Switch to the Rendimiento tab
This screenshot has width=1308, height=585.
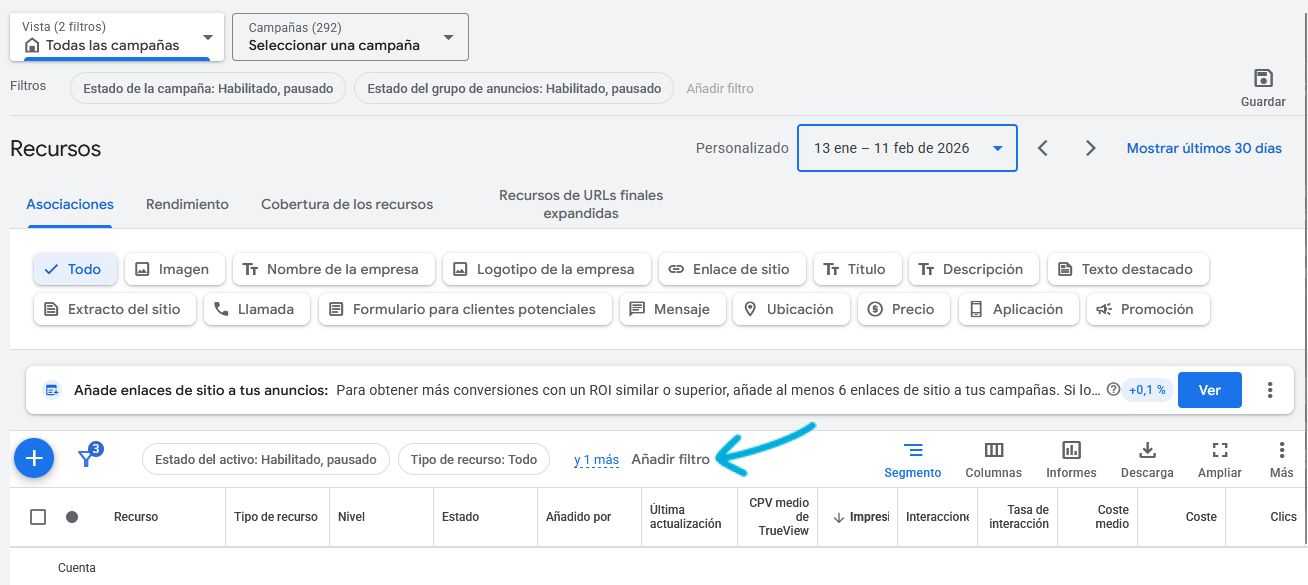tap(187, 204)
